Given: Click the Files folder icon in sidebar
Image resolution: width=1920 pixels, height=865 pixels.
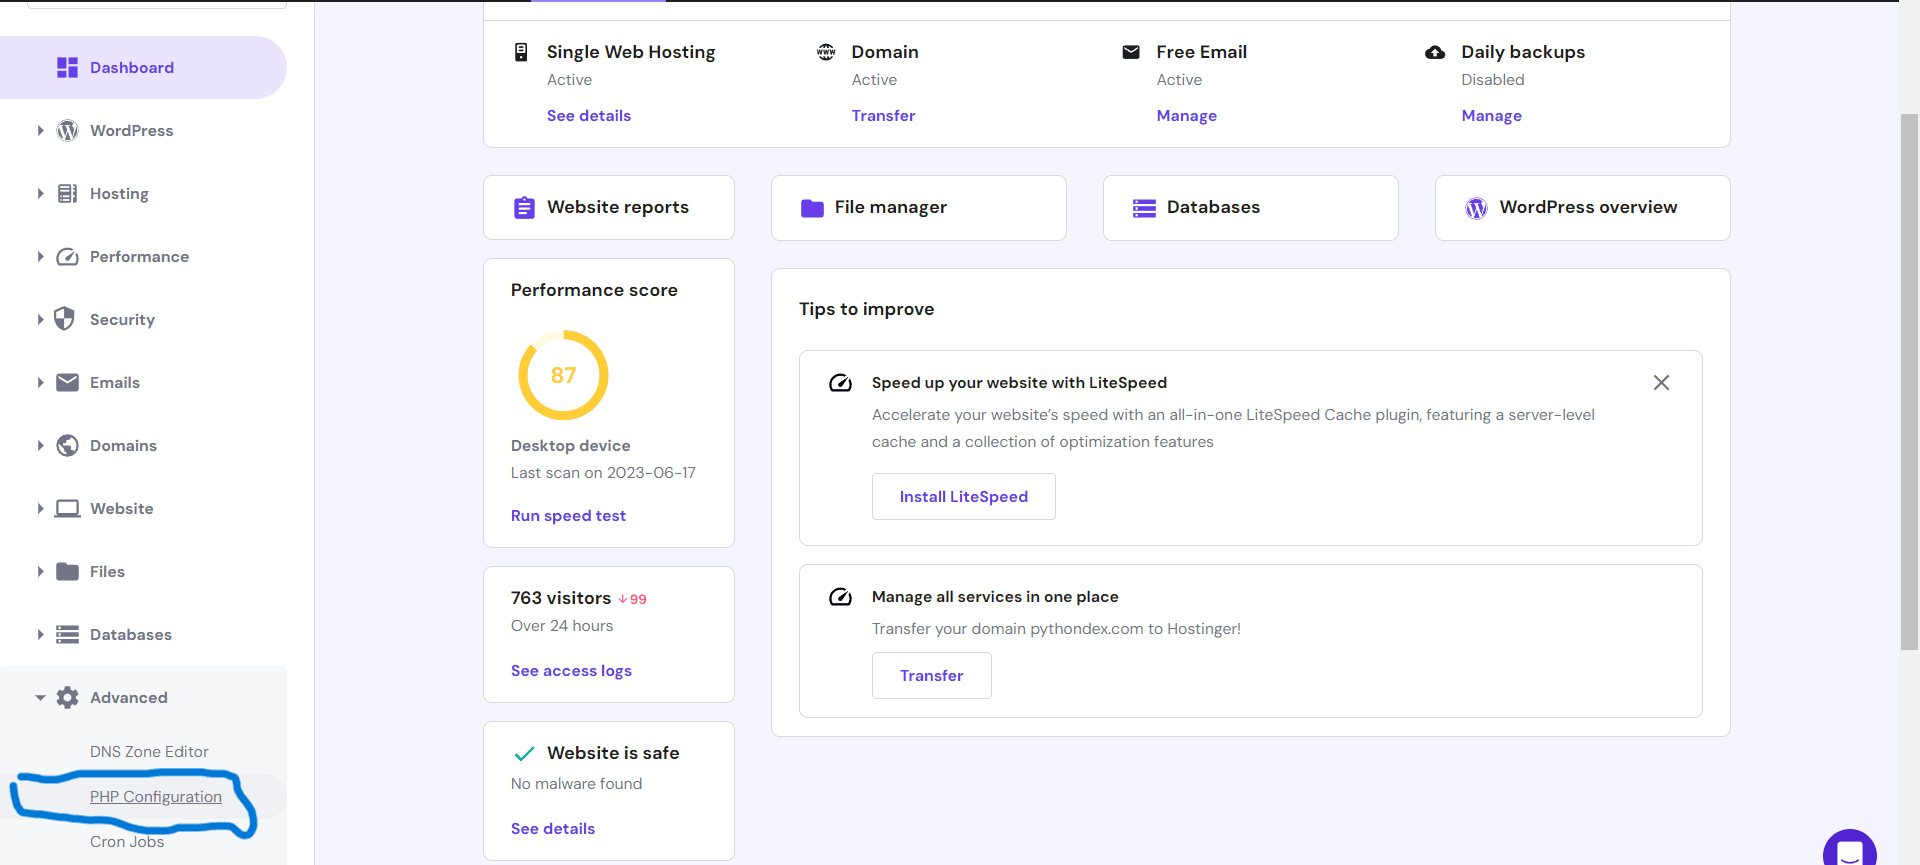Looking at the screenshot, I should click(x=67, y=571).
